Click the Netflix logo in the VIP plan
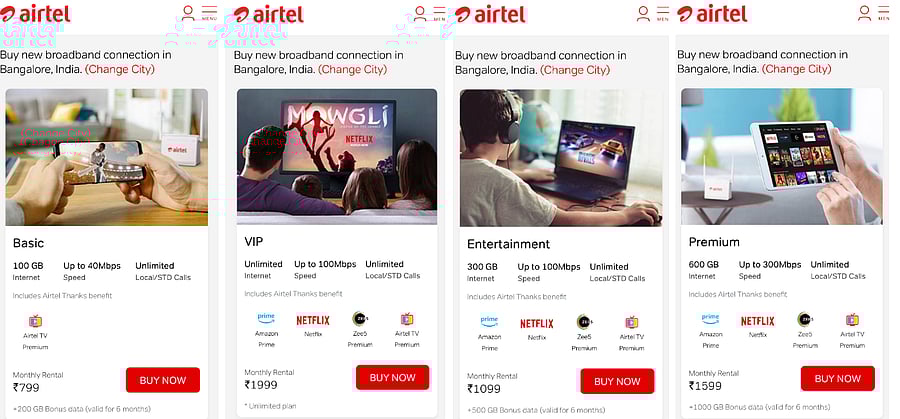This screenshot has width=900, height=419. tap(313, 320)
